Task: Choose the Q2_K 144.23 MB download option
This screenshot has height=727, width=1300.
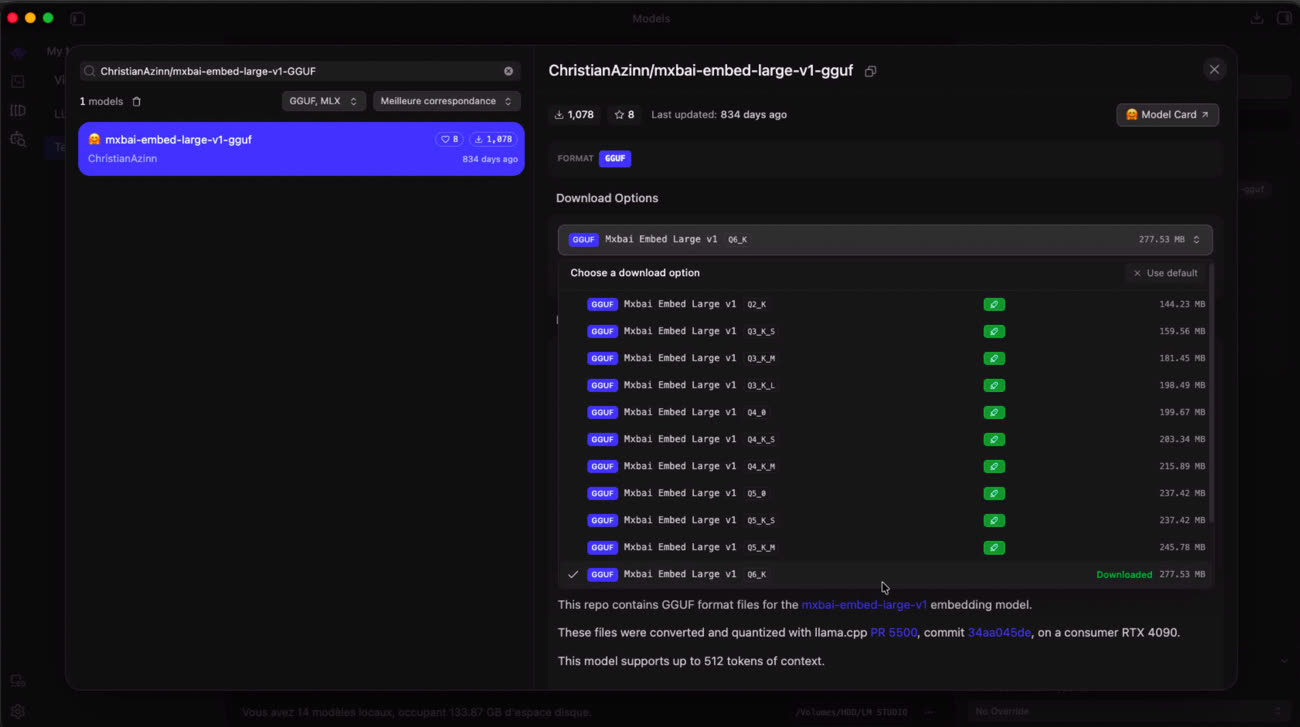Action: 885,304
